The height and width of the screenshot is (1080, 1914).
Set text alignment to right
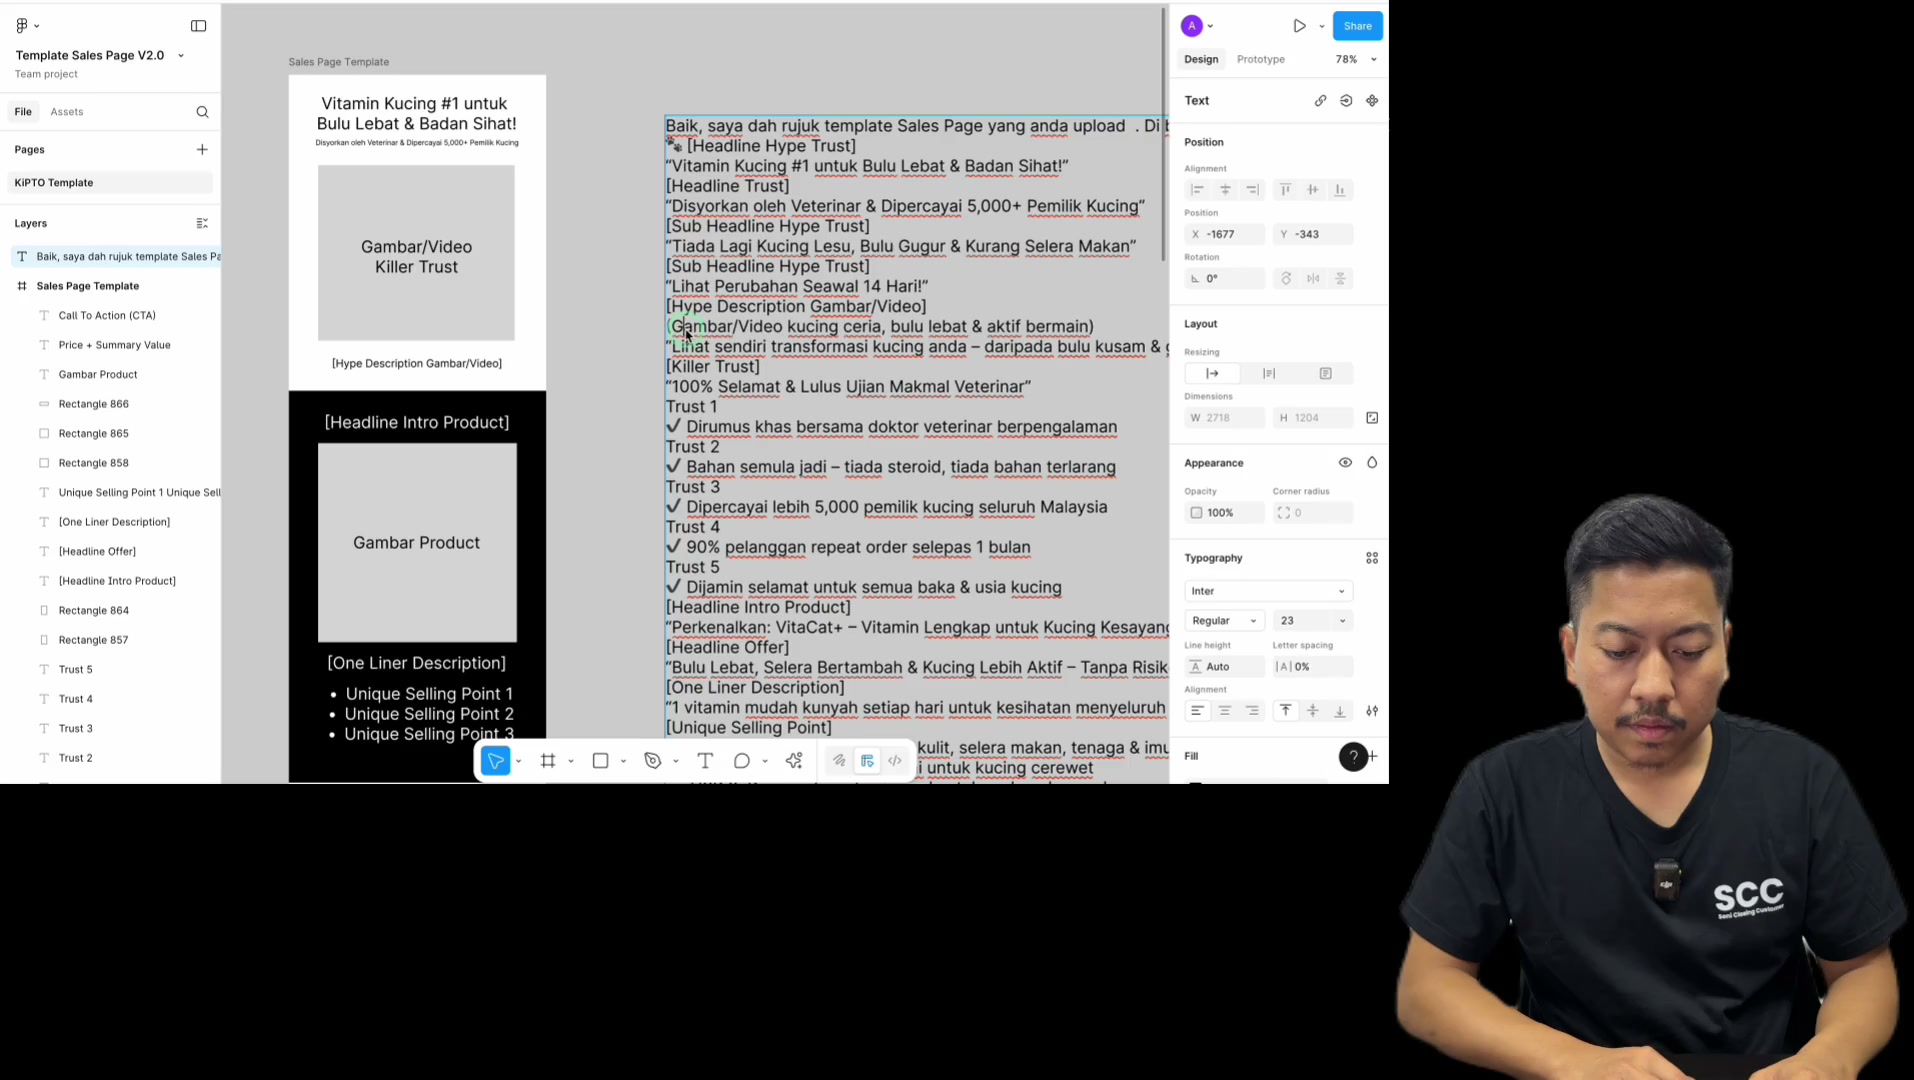[x=1252, y=711]
